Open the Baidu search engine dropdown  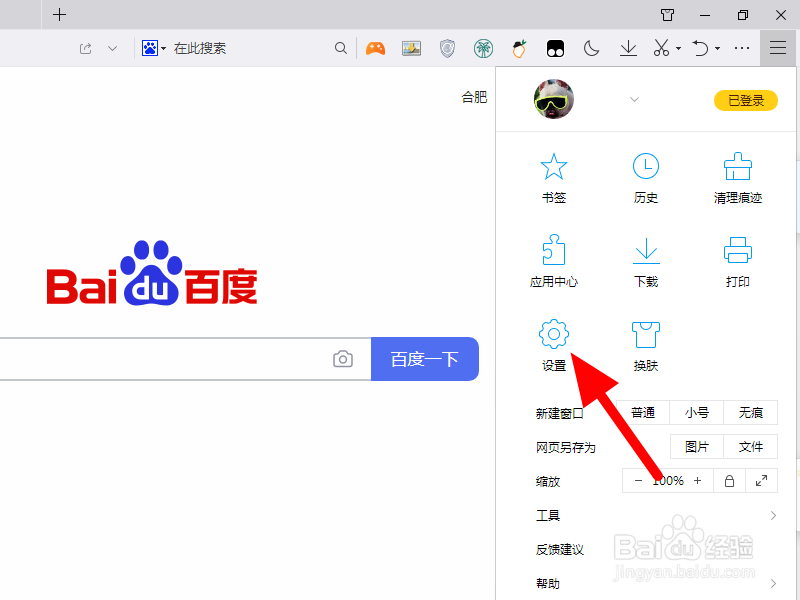click(154, 48)
